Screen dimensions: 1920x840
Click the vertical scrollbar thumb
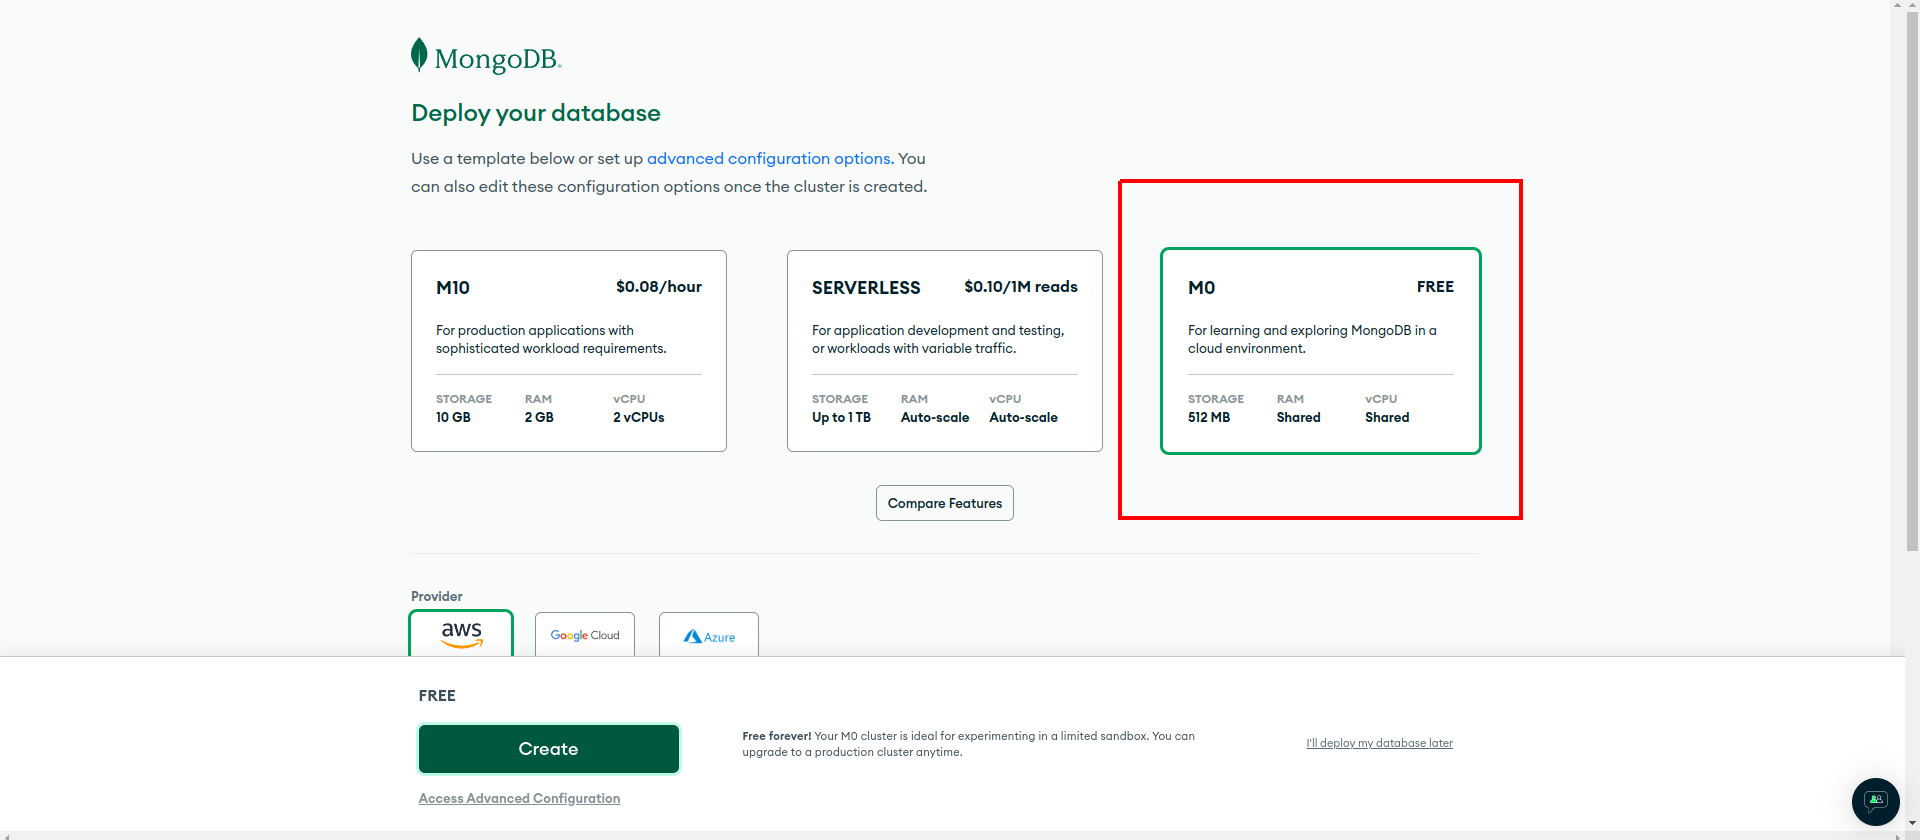tap(1912, 280)
